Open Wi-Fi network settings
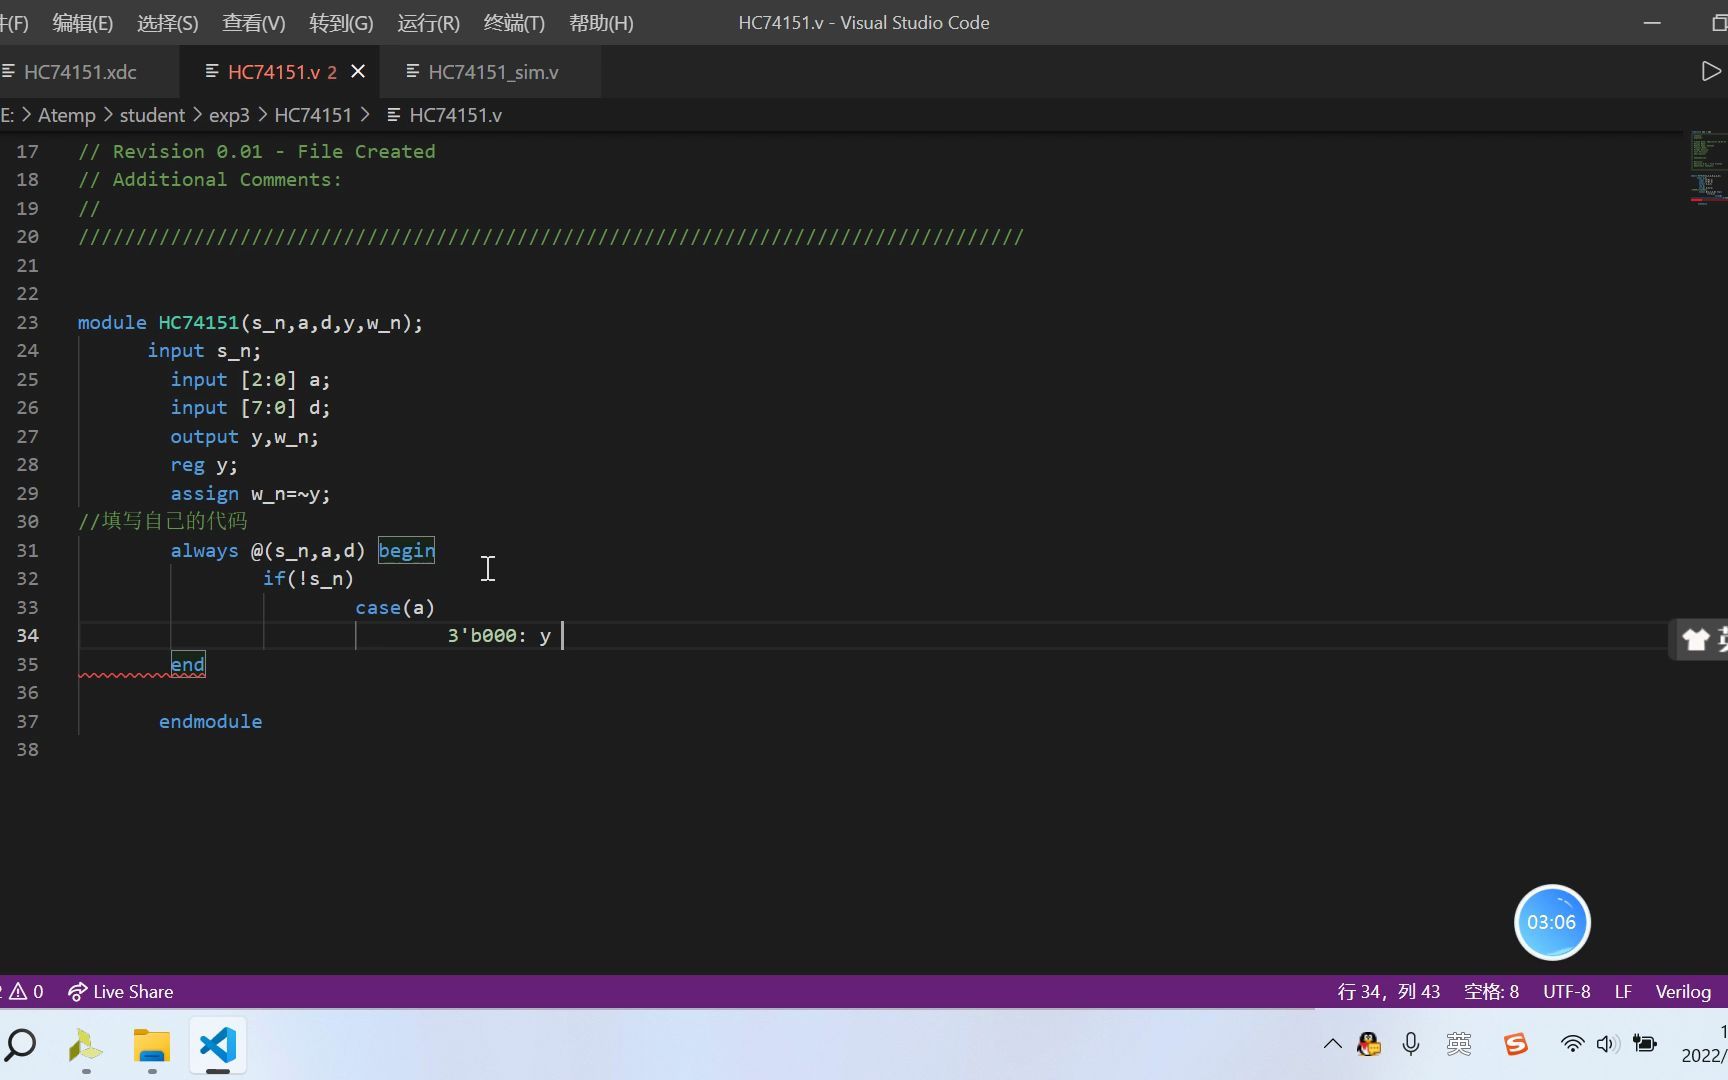This screenshot has height=1080, width=1728. 1572,1045
